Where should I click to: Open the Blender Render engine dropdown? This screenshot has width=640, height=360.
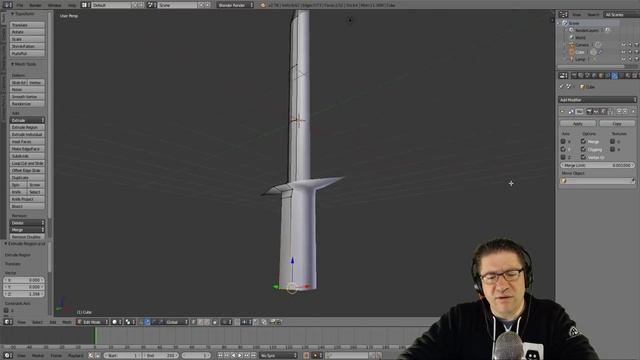point(235,5)
